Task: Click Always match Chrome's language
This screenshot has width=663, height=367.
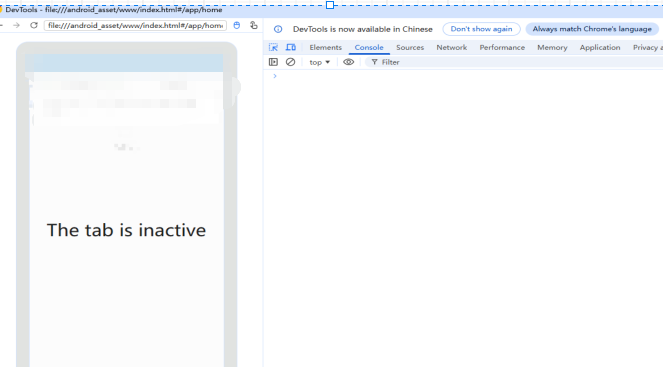Action: pos(592,29)
